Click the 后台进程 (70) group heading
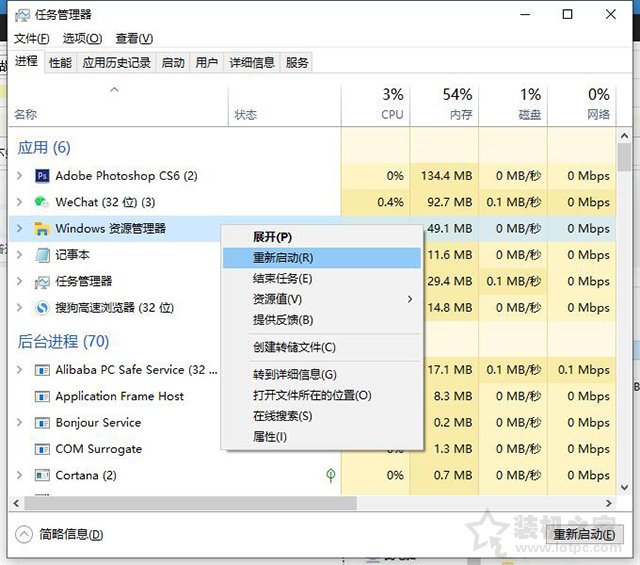Viewport: 640px width, 565px height. pos(63,342)
